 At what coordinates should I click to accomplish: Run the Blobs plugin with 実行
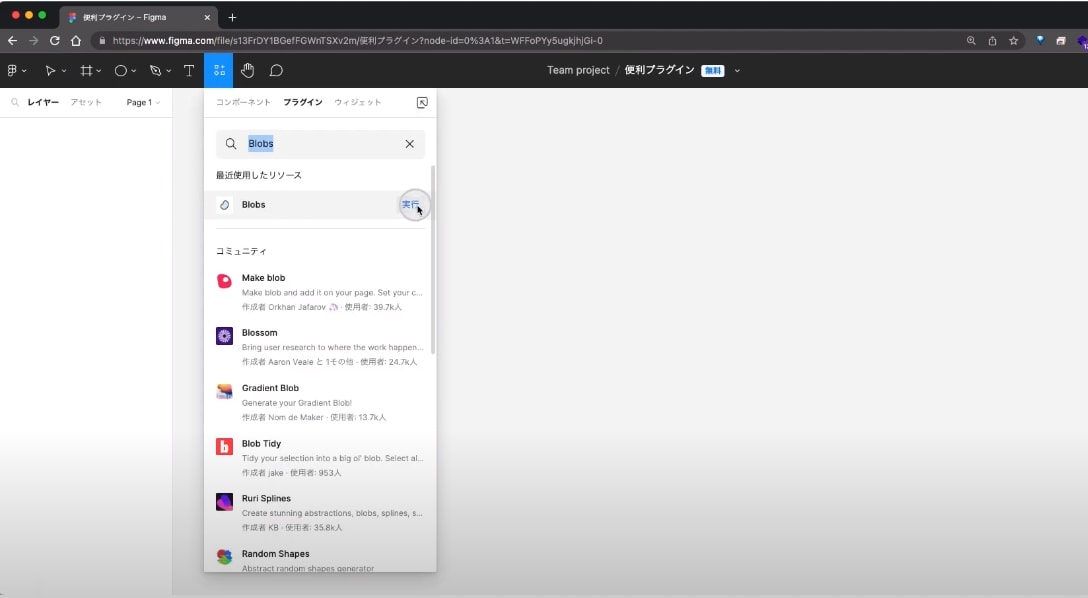tap(410, 205)
